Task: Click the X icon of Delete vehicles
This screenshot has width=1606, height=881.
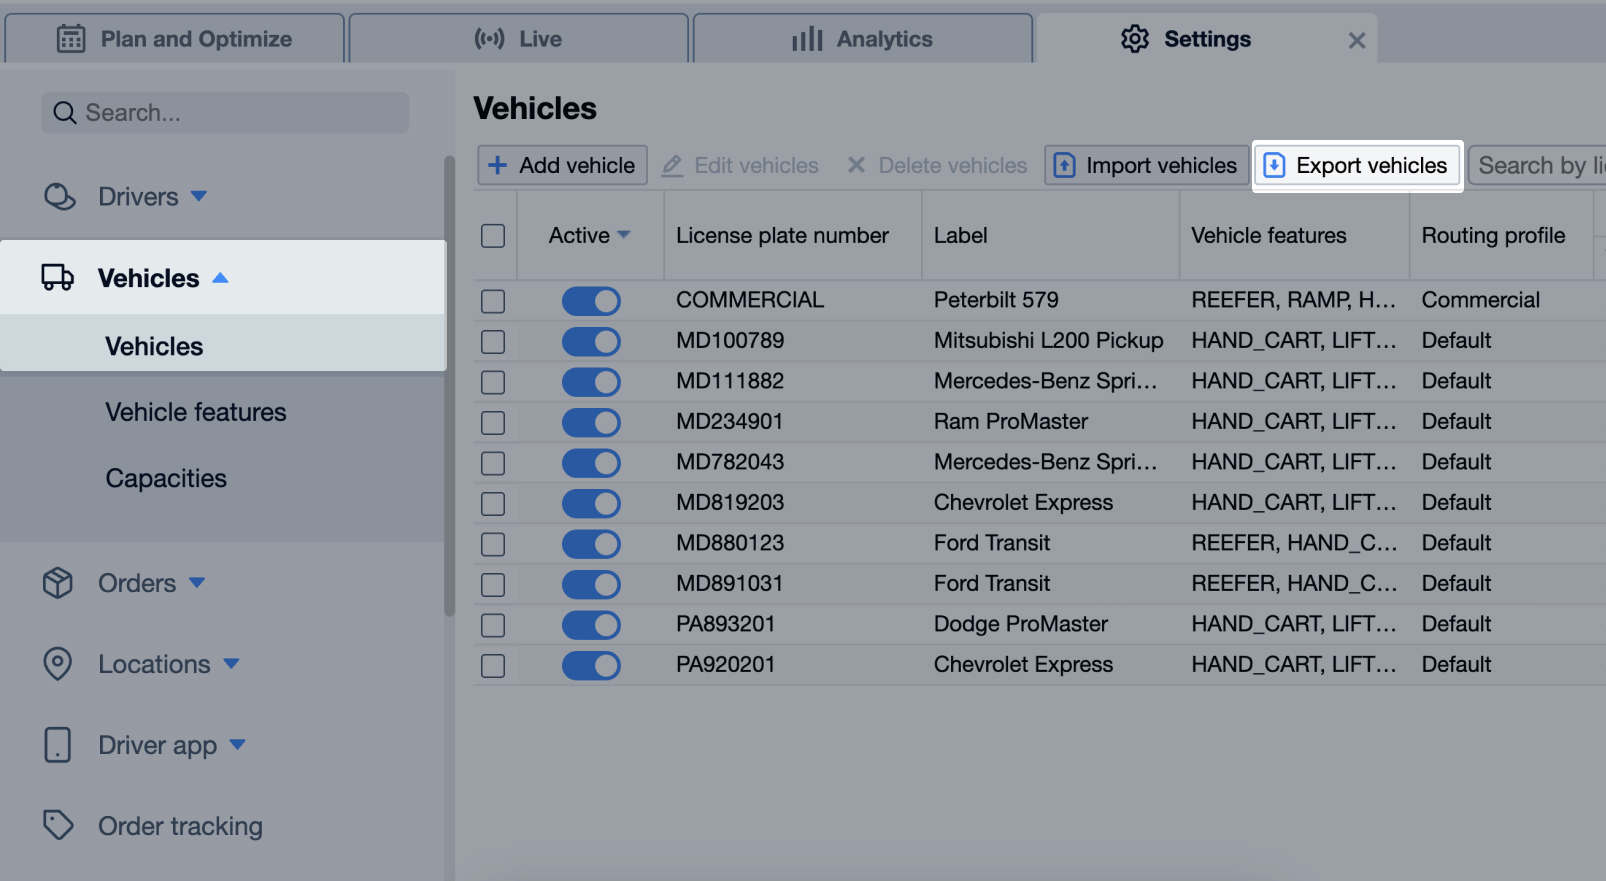Action: click(856, 165)
